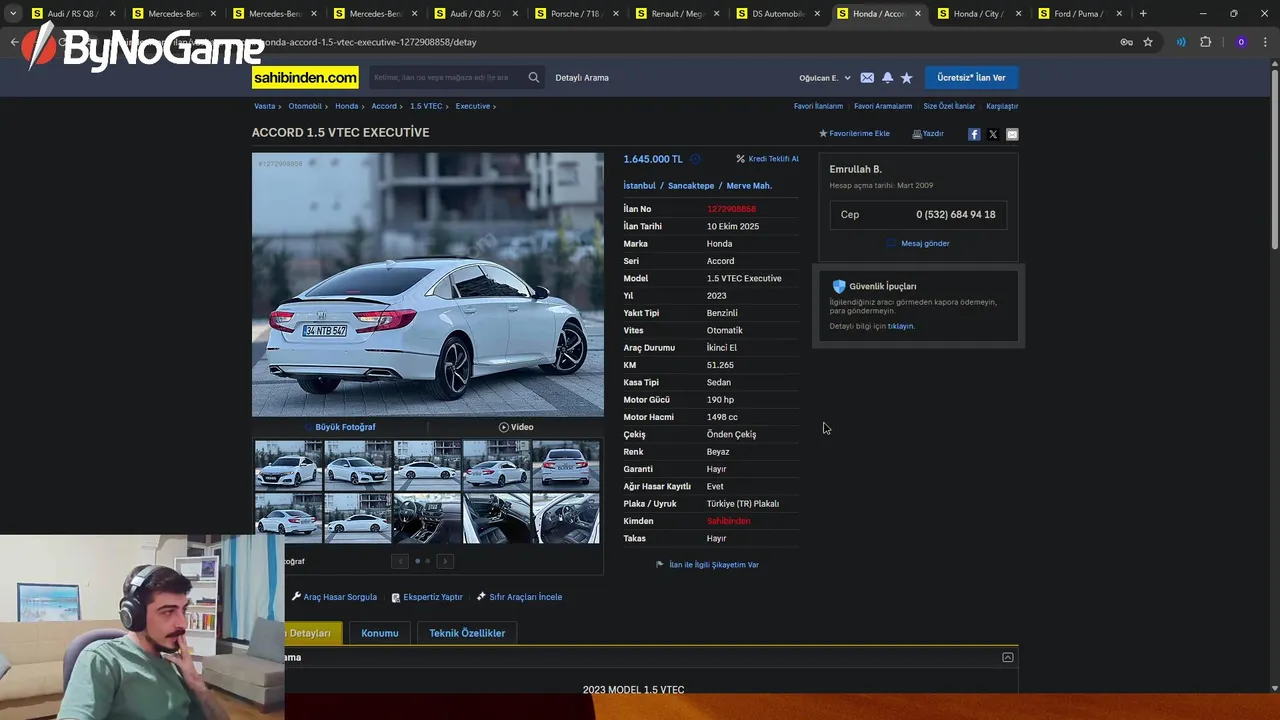
Task: Click the search magnifier icon
Action: click(534, 77)
